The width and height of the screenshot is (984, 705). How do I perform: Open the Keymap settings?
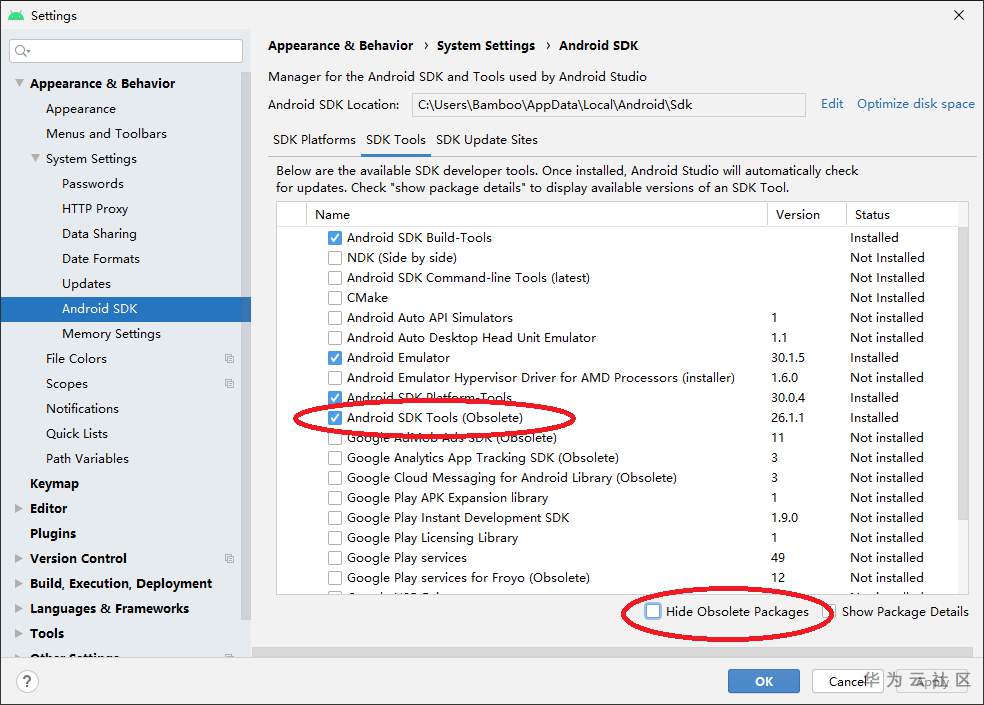[55, 483]
